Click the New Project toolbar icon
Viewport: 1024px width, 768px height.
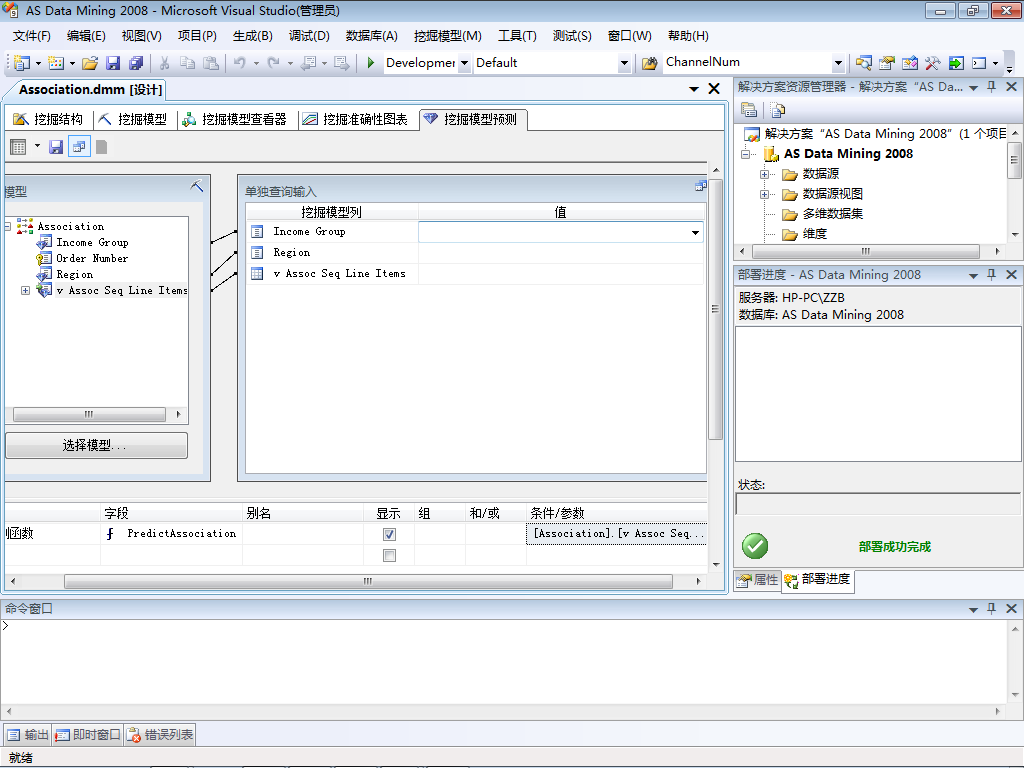[x=22, y=63]
